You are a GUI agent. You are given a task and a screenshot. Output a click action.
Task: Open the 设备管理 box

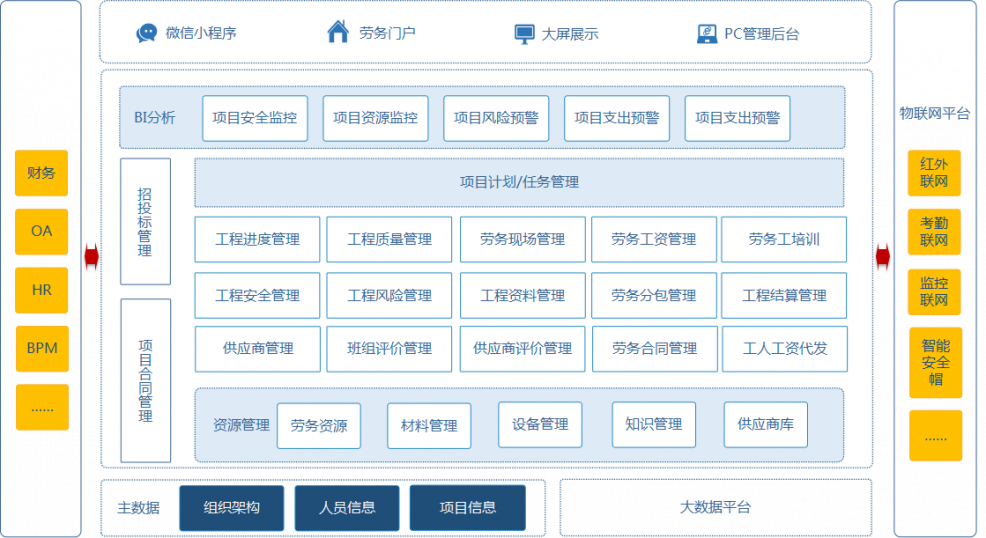(540, 425)
